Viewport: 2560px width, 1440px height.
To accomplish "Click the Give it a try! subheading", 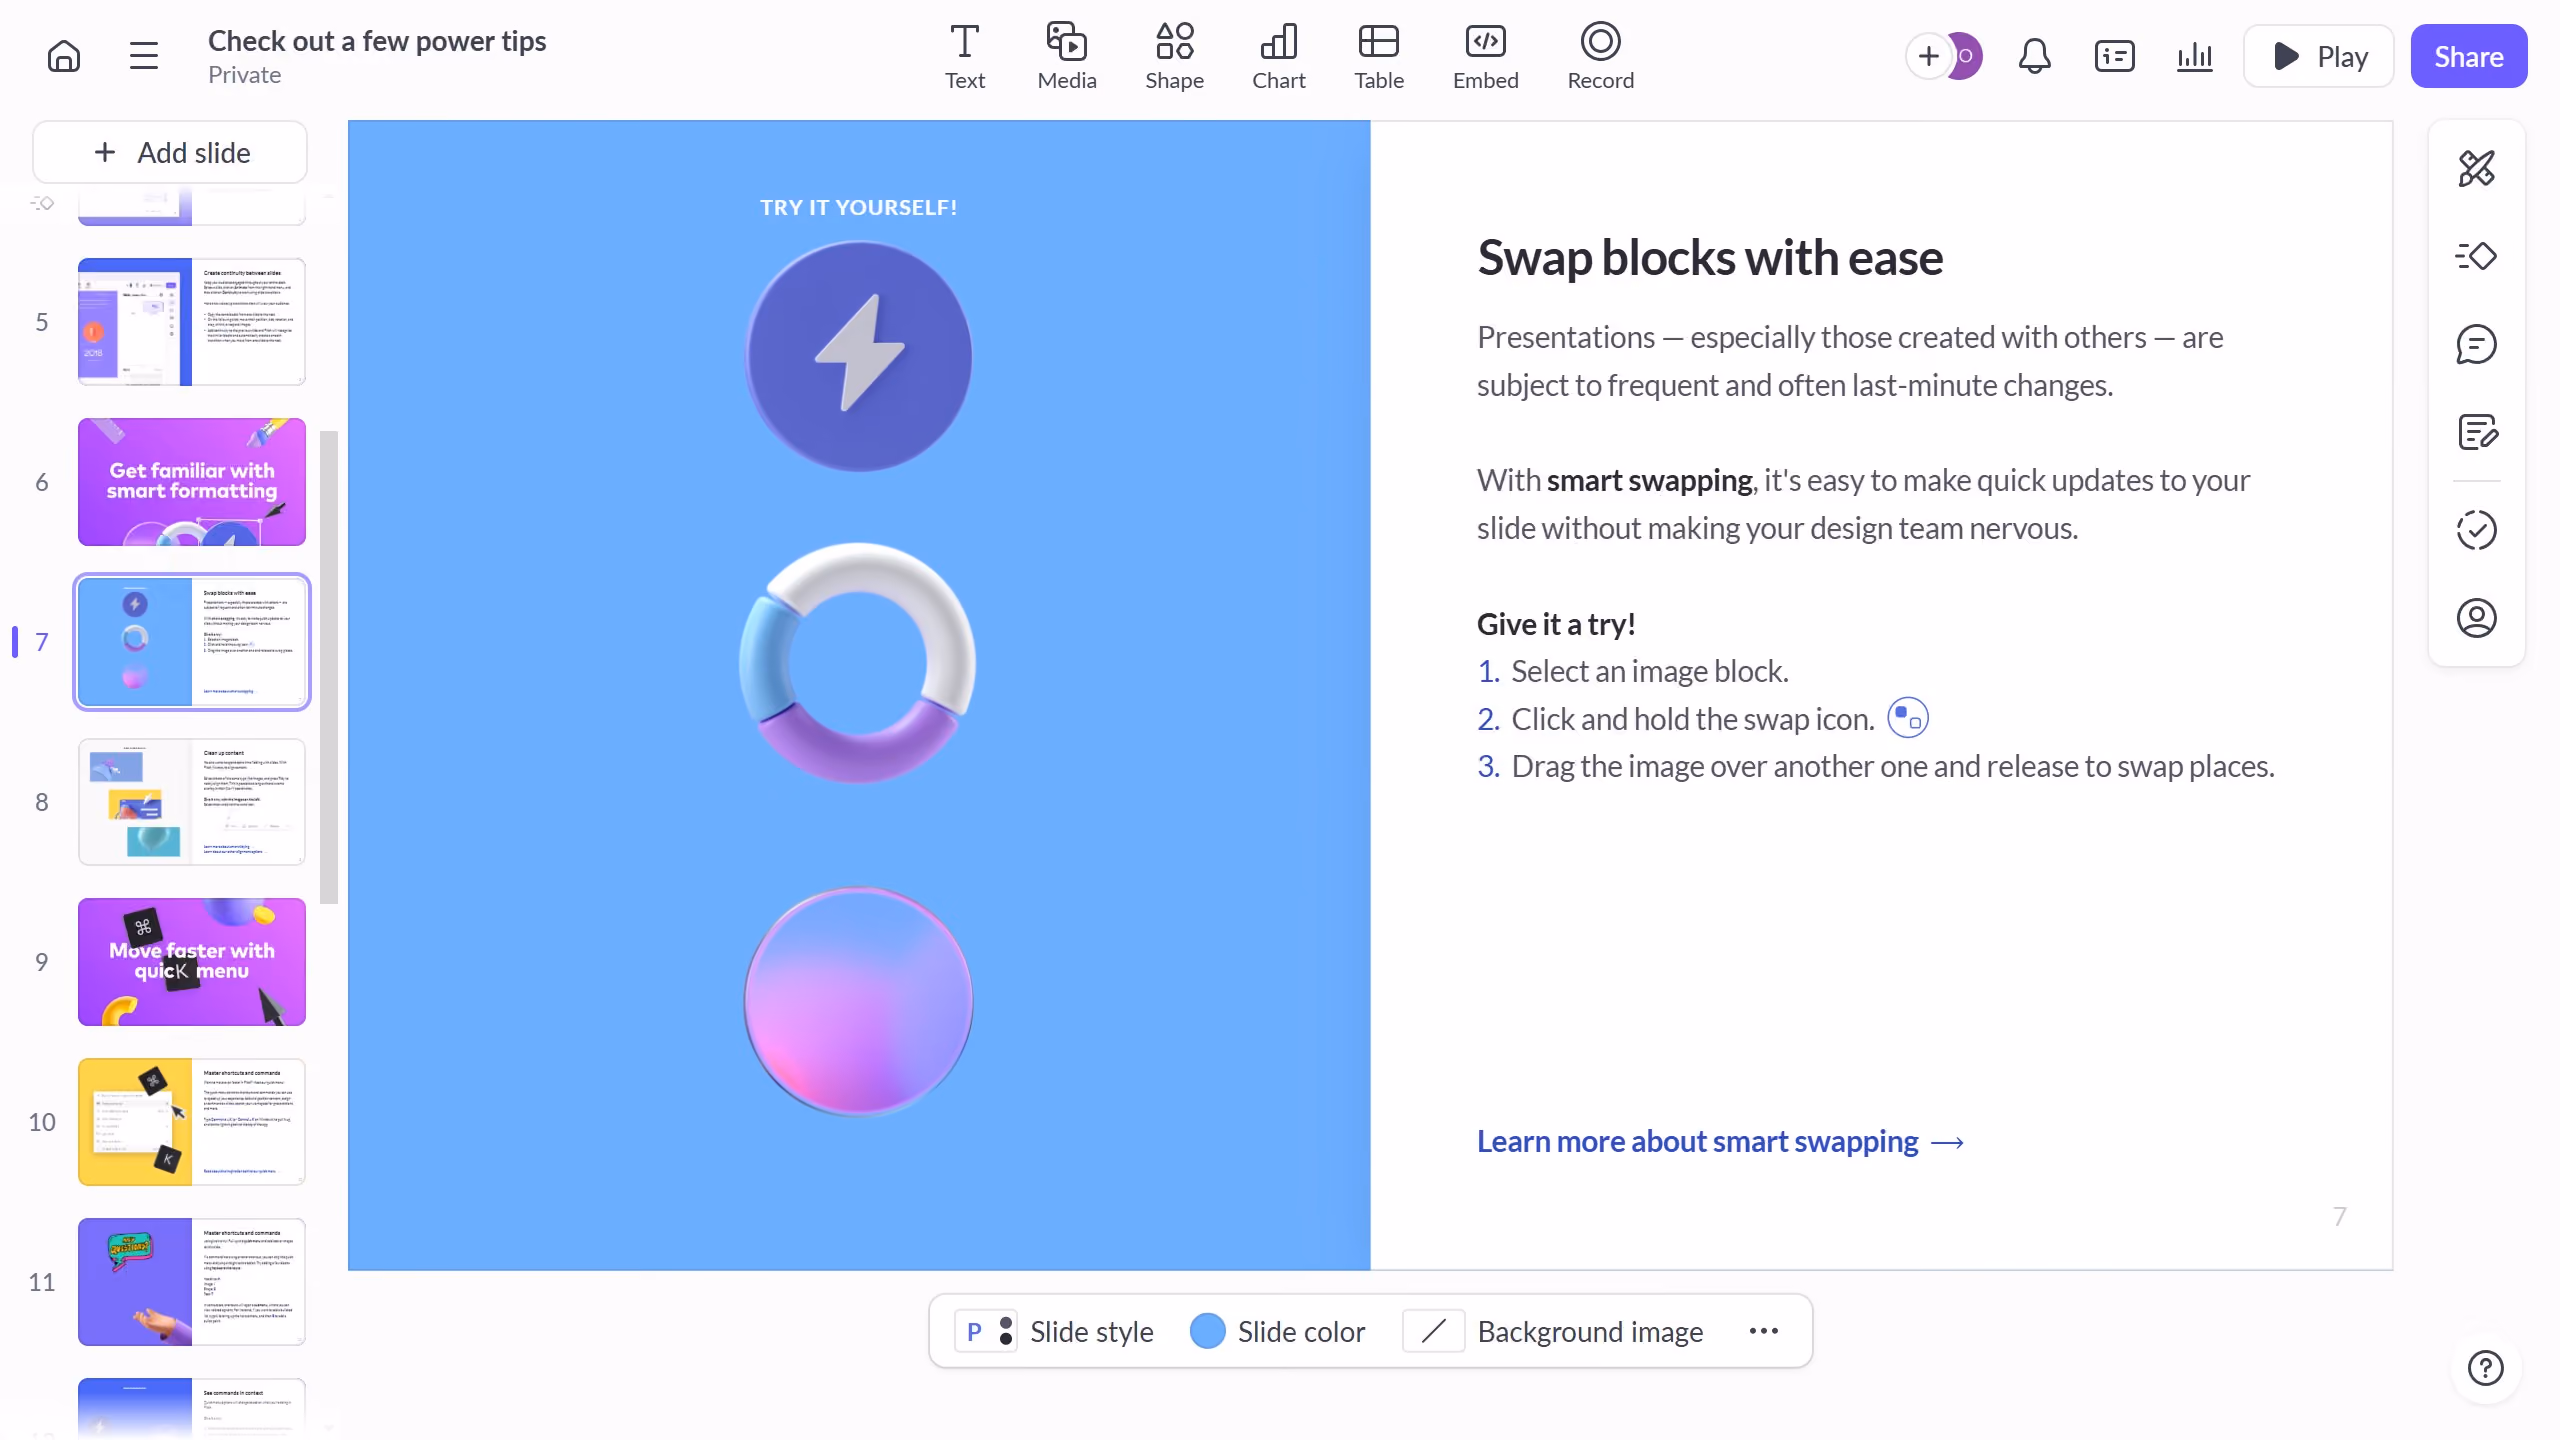I will [1556, 624].
